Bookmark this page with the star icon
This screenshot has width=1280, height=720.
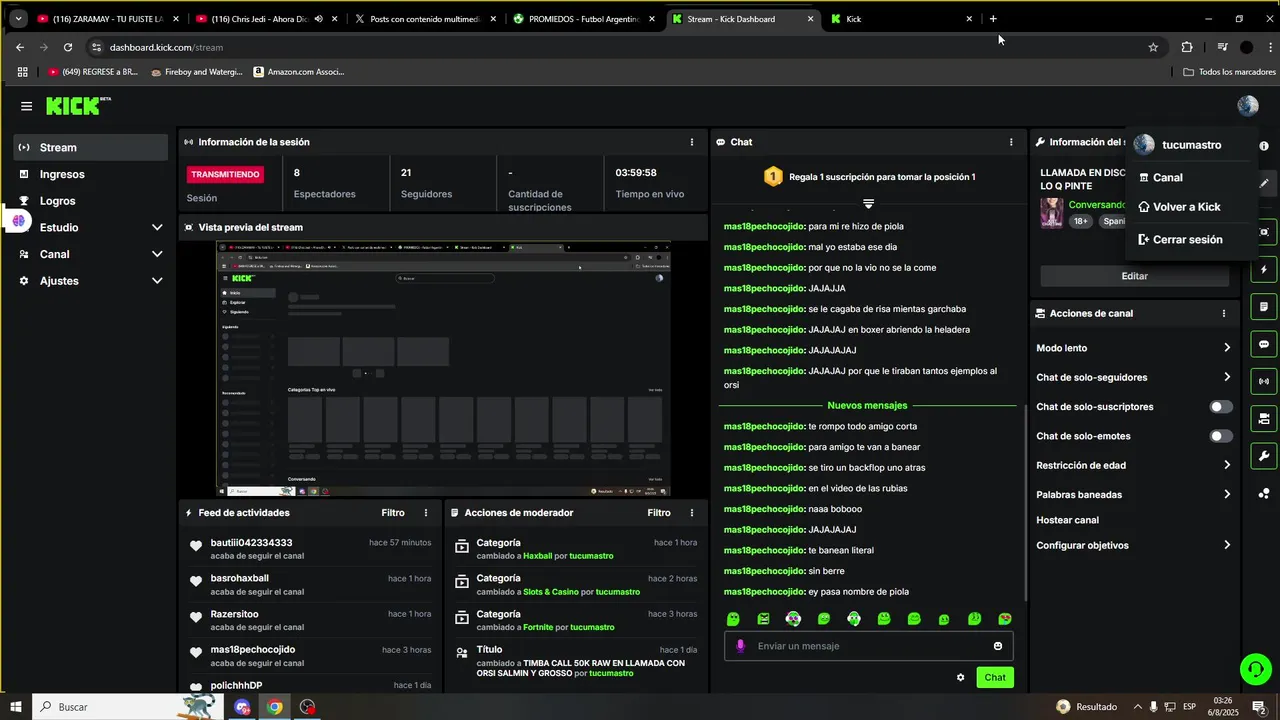[x=1153, y=47]
